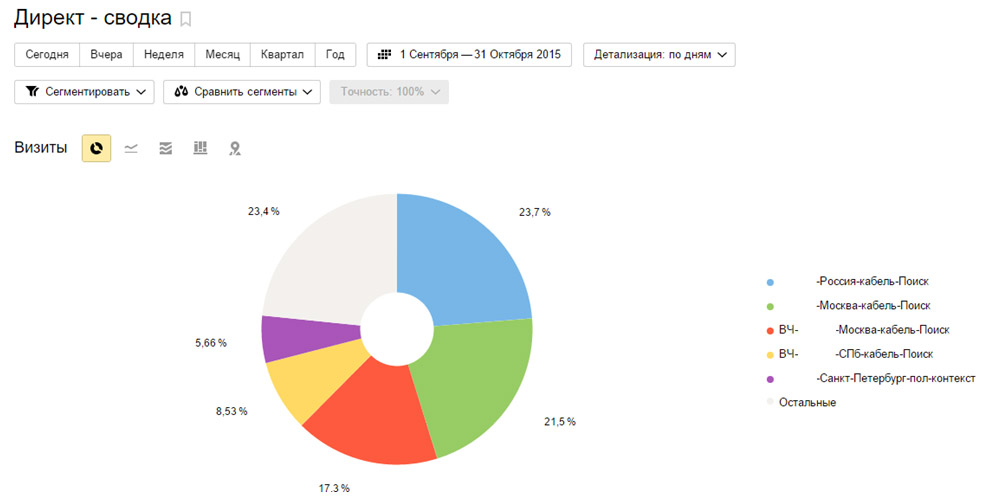Switch to the bar chart view
This screenshot has width=1000, height=501.
[x=200, y=148]
